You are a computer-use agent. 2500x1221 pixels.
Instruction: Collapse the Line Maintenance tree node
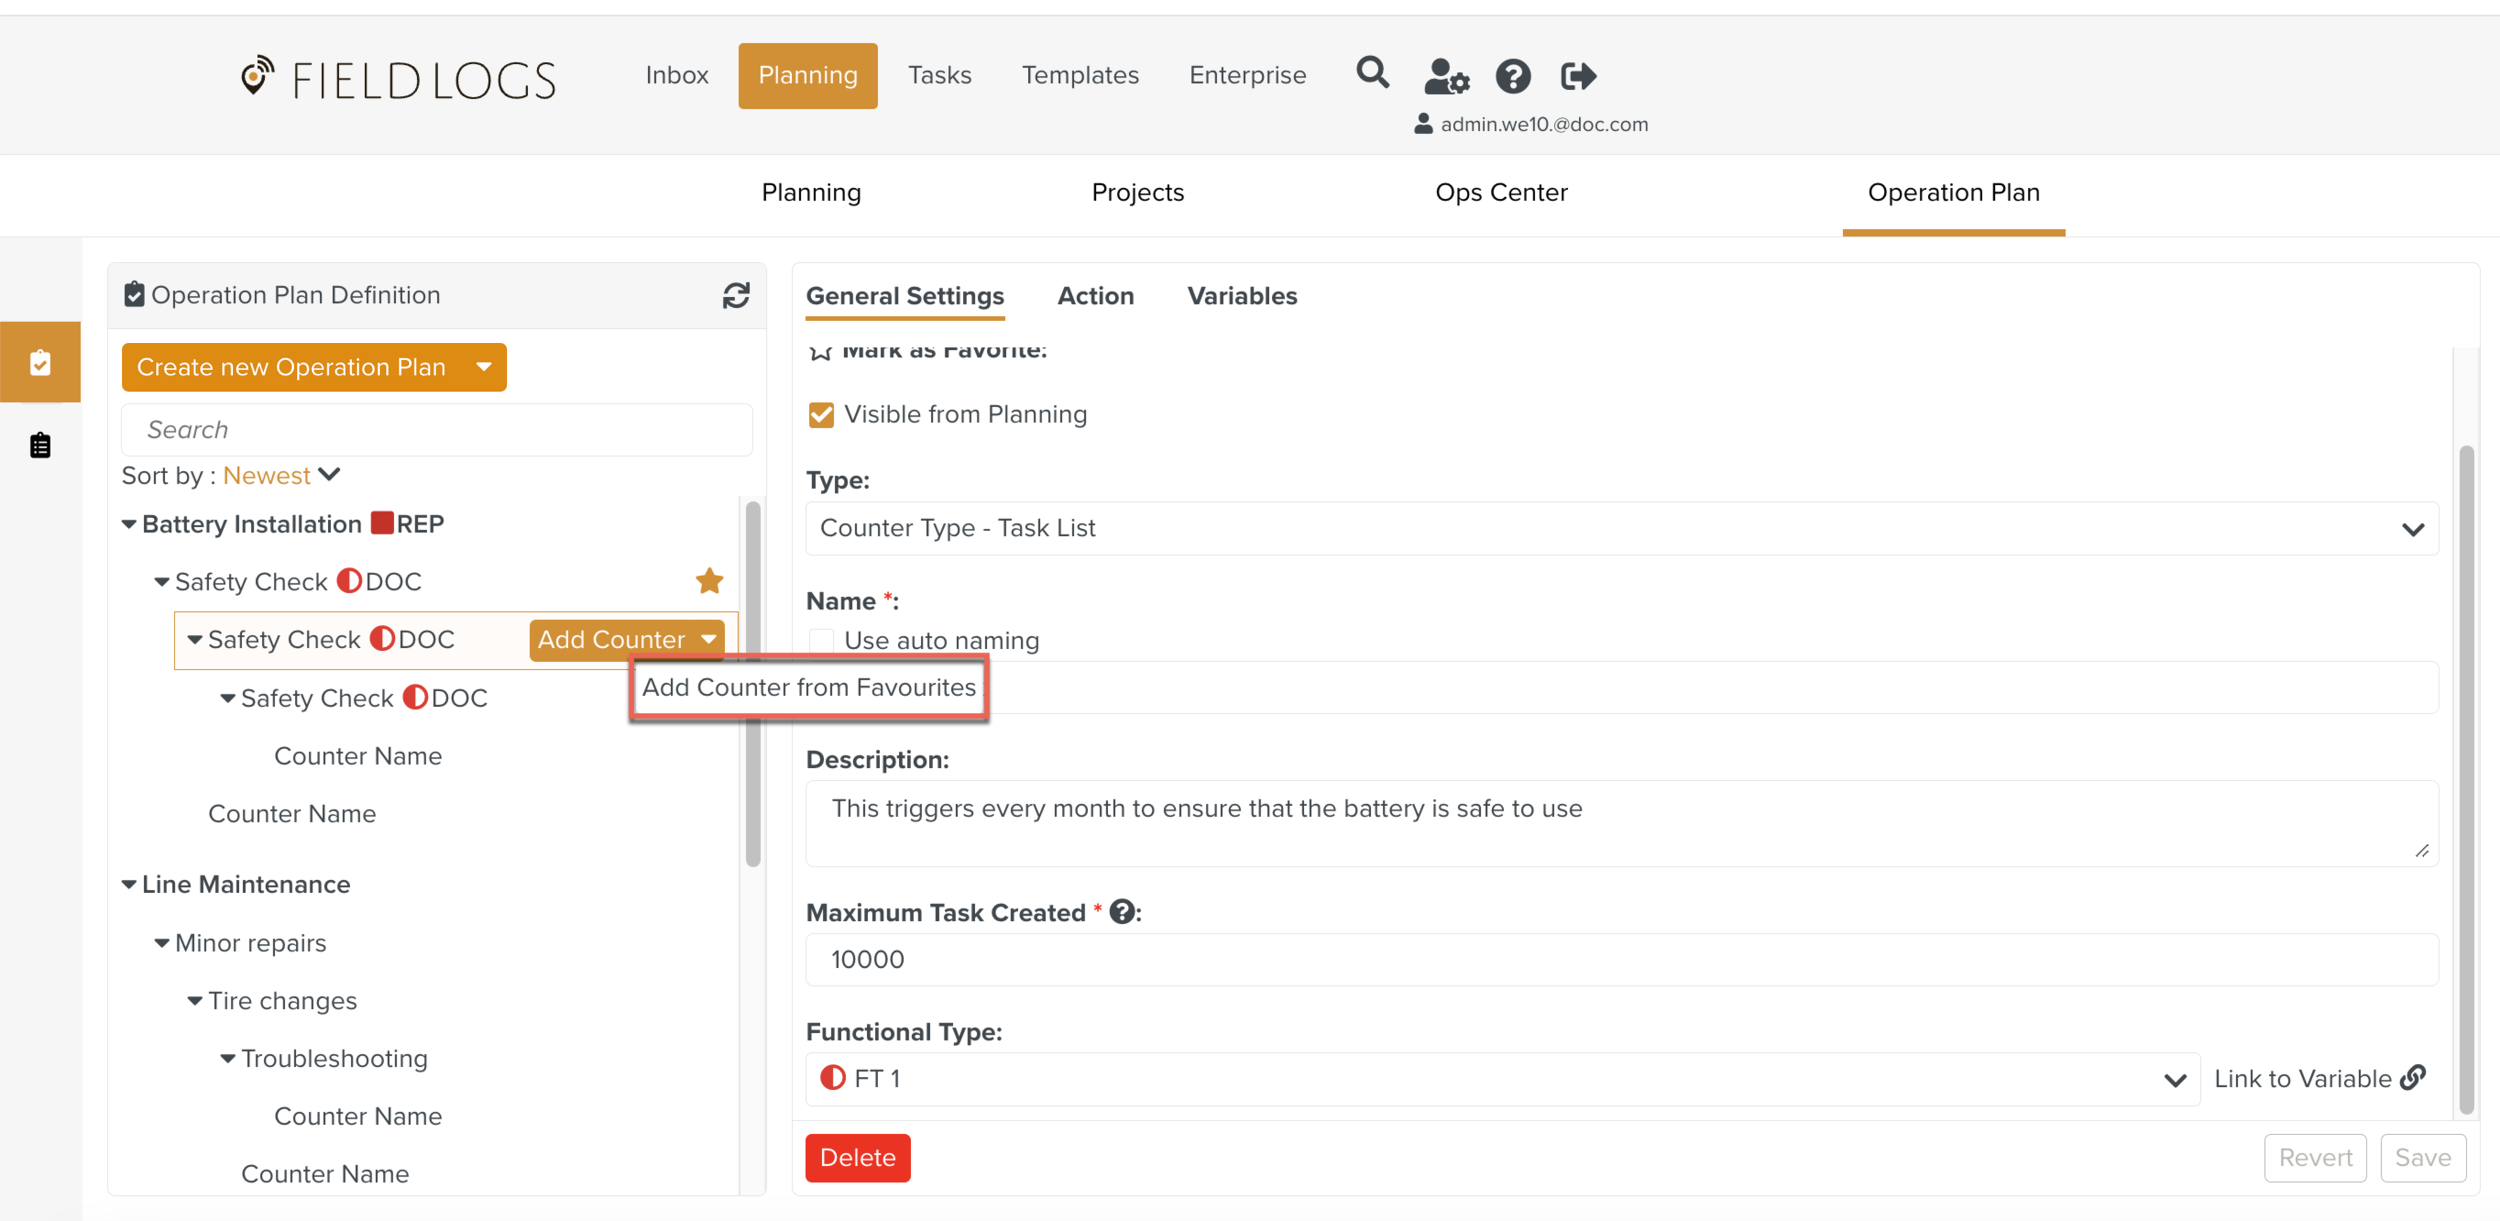click(x=129, y=885)
